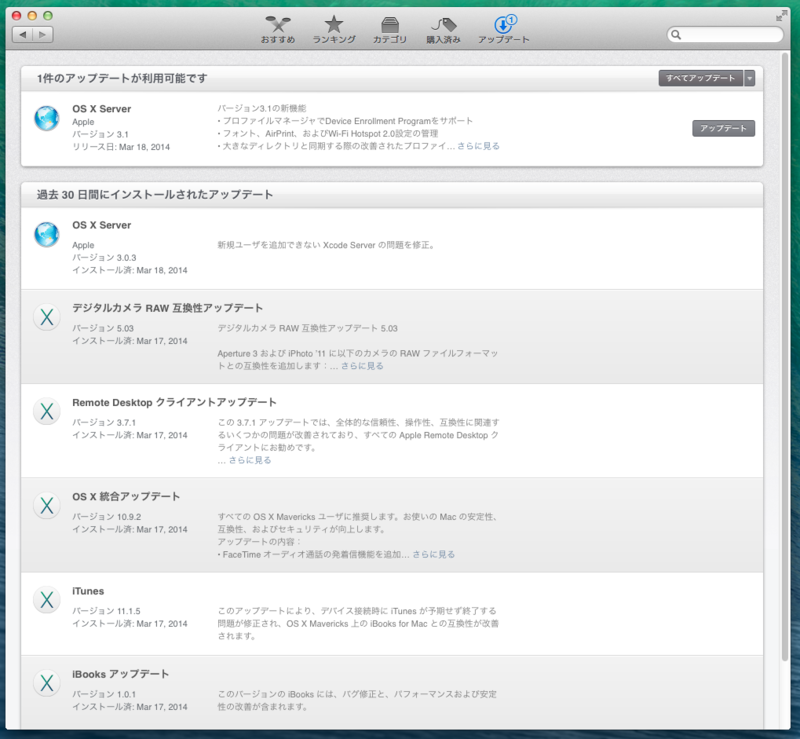Click OS X Server 3.0.3 globe icon
Viewport: 800px width, 739px height.
[46, 235]
